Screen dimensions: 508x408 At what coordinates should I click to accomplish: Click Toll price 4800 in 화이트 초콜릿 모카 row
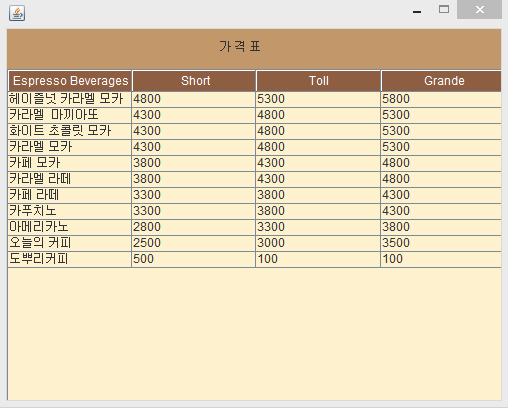(x=318, y=131)
